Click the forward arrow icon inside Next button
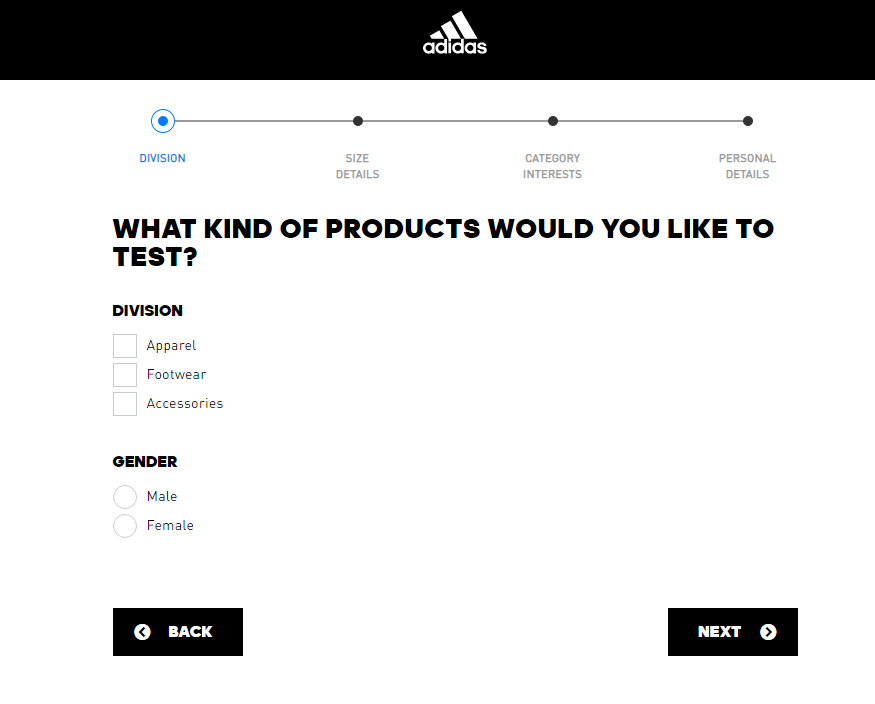875x704 pixels. tap(768, 631)
